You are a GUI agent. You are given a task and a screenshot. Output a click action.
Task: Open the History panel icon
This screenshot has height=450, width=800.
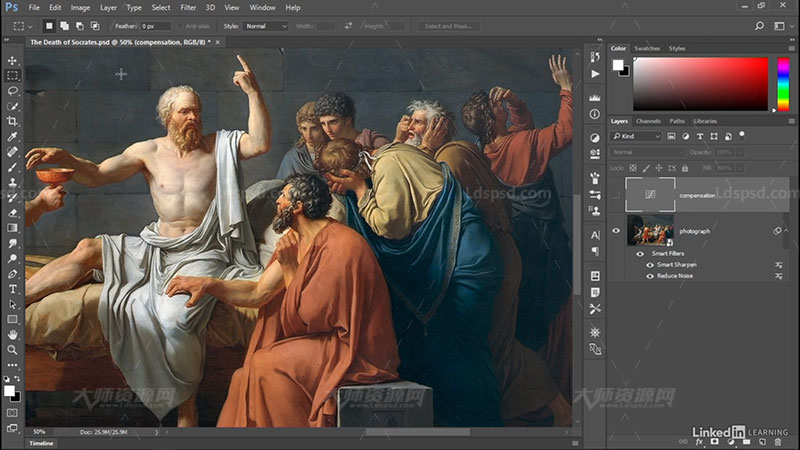coord(595,57)
